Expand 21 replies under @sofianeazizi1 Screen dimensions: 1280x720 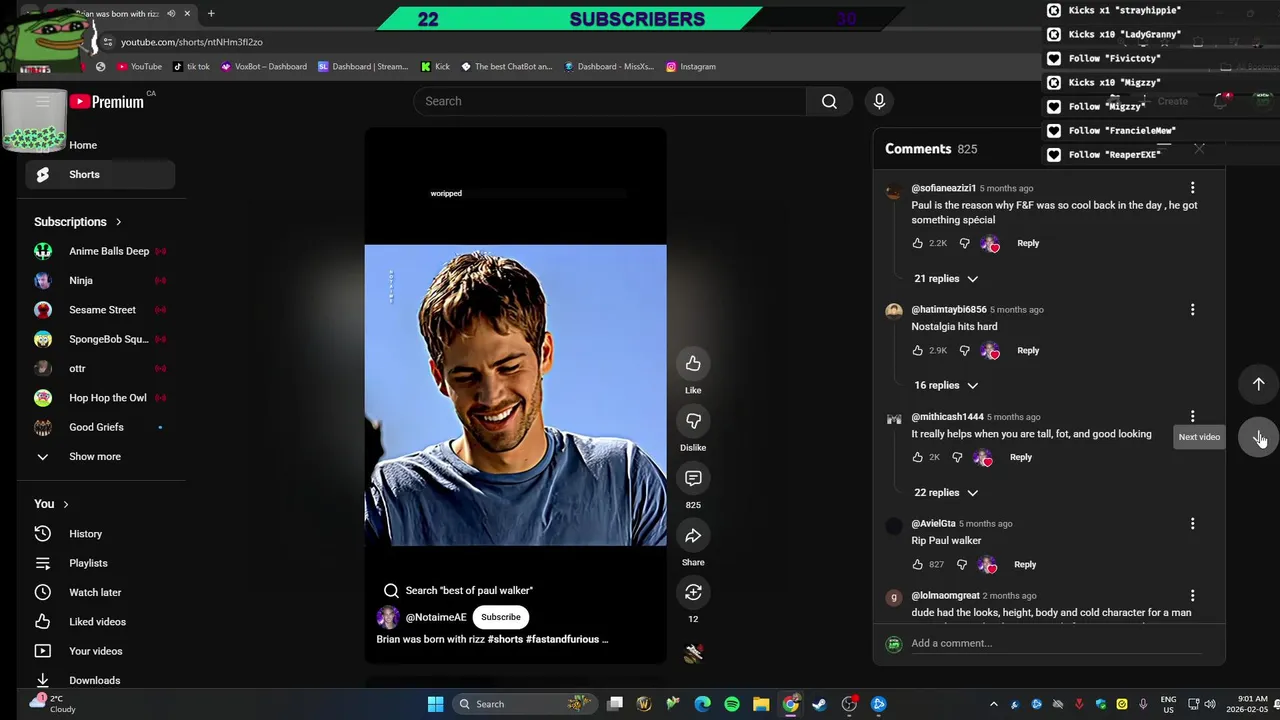coord(946,279)
